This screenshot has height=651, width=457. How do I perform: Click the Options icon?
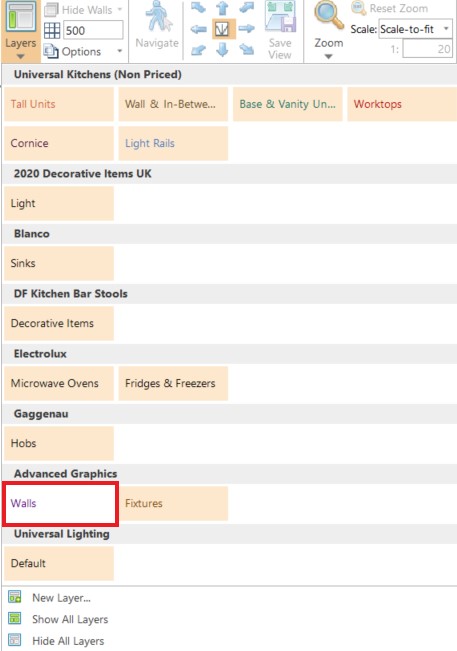tap(51, 51)
